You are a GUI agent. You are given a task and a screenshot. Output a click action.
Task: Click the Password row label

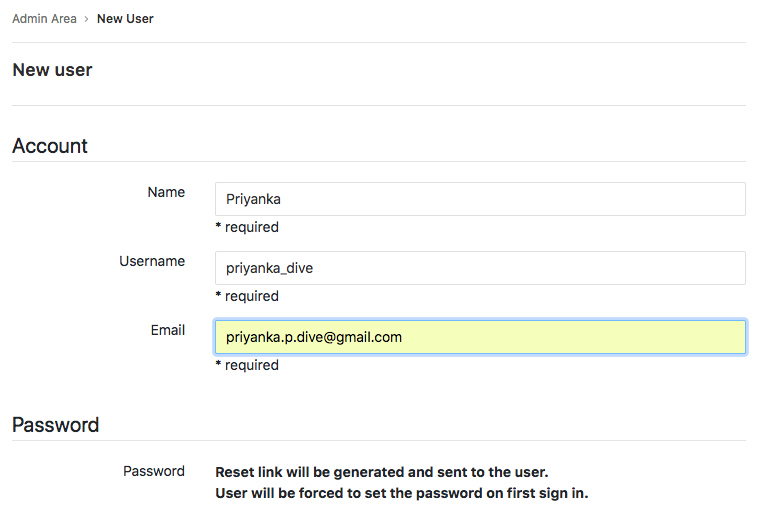[154, 471]
